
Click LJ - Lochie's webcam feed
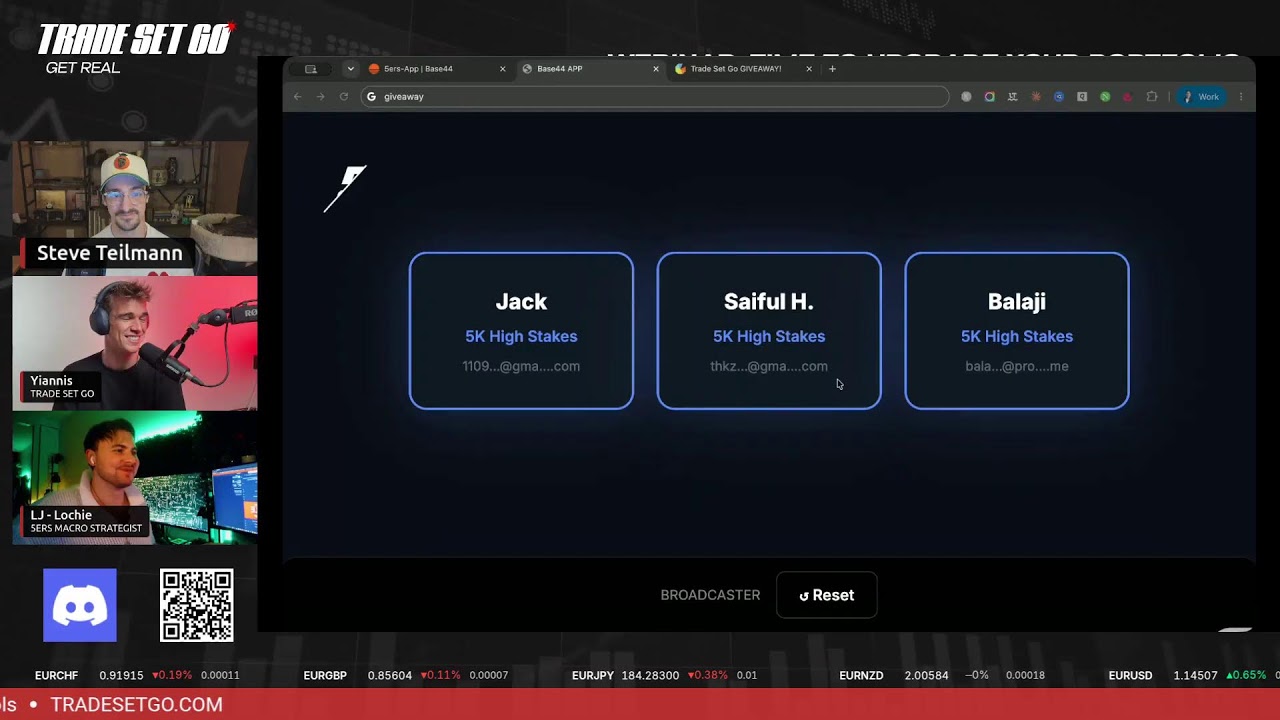(135, 479)
